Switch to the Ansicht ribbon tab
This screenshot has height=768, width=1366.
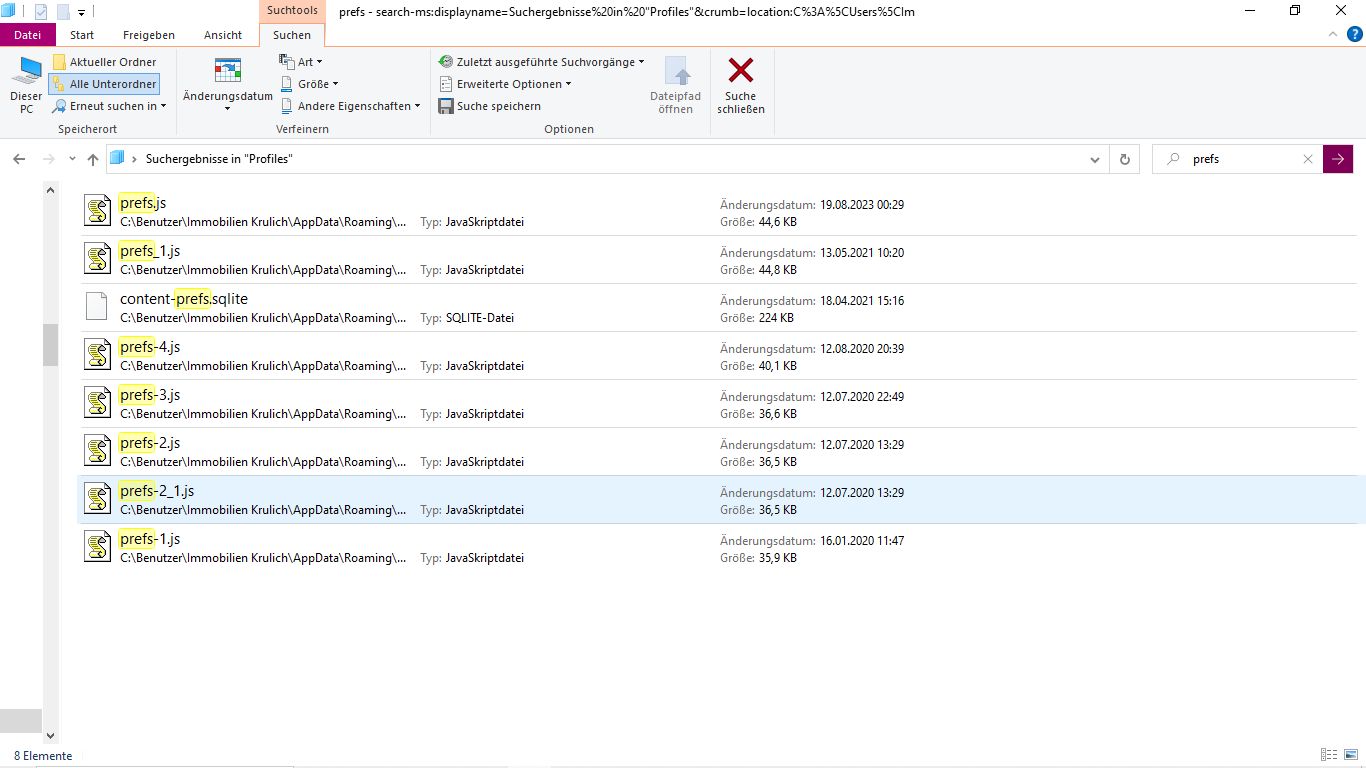point(223,35)
